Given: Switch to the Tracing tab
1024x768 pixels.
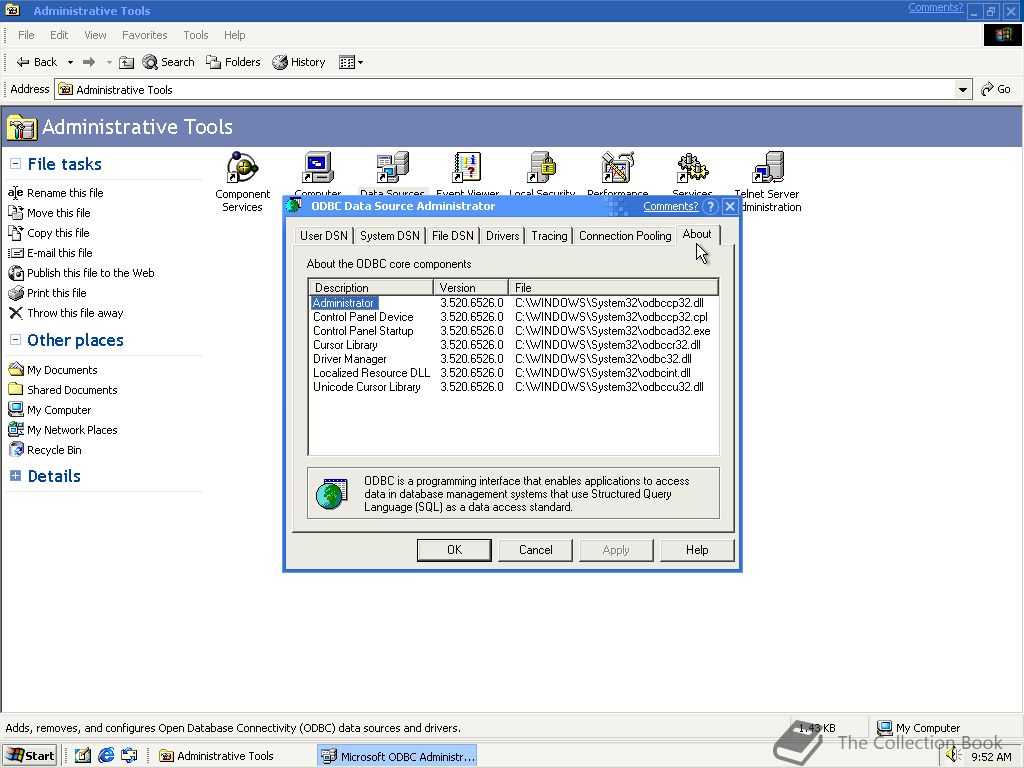Looking at the screenshot, I should 549,236.
